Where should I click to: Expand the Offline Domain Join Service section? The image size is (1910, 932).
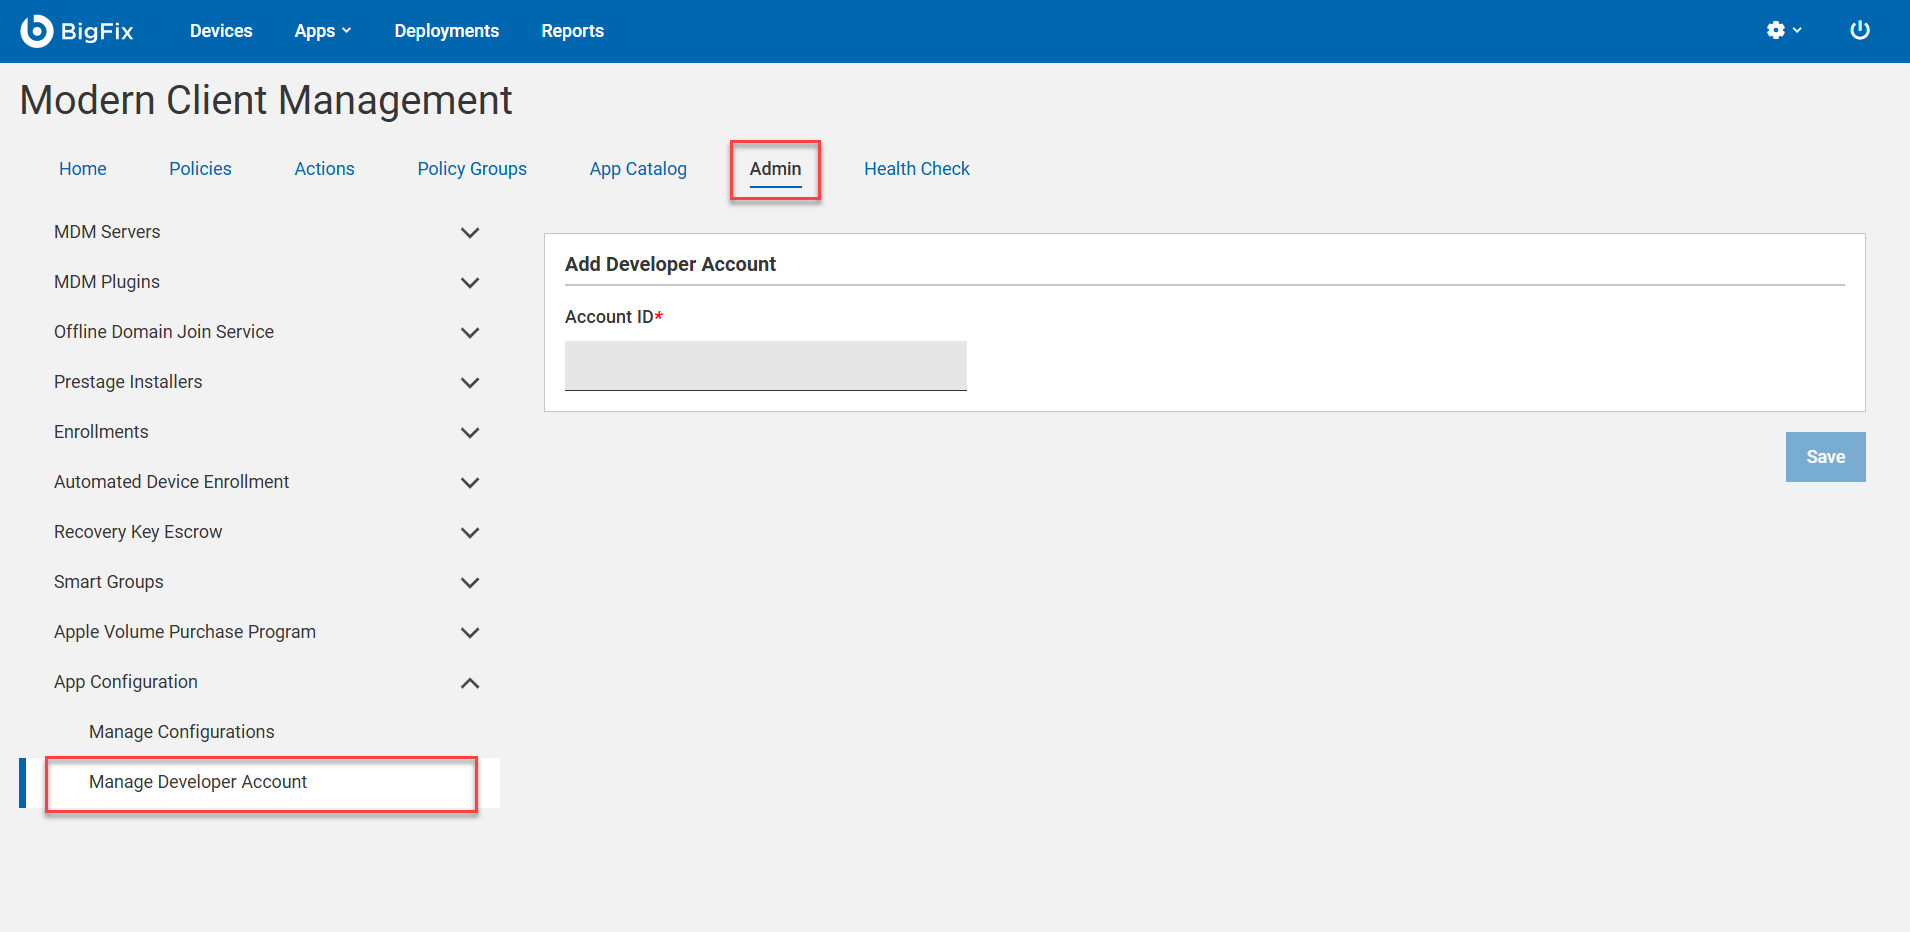click(x=470, y=332)
